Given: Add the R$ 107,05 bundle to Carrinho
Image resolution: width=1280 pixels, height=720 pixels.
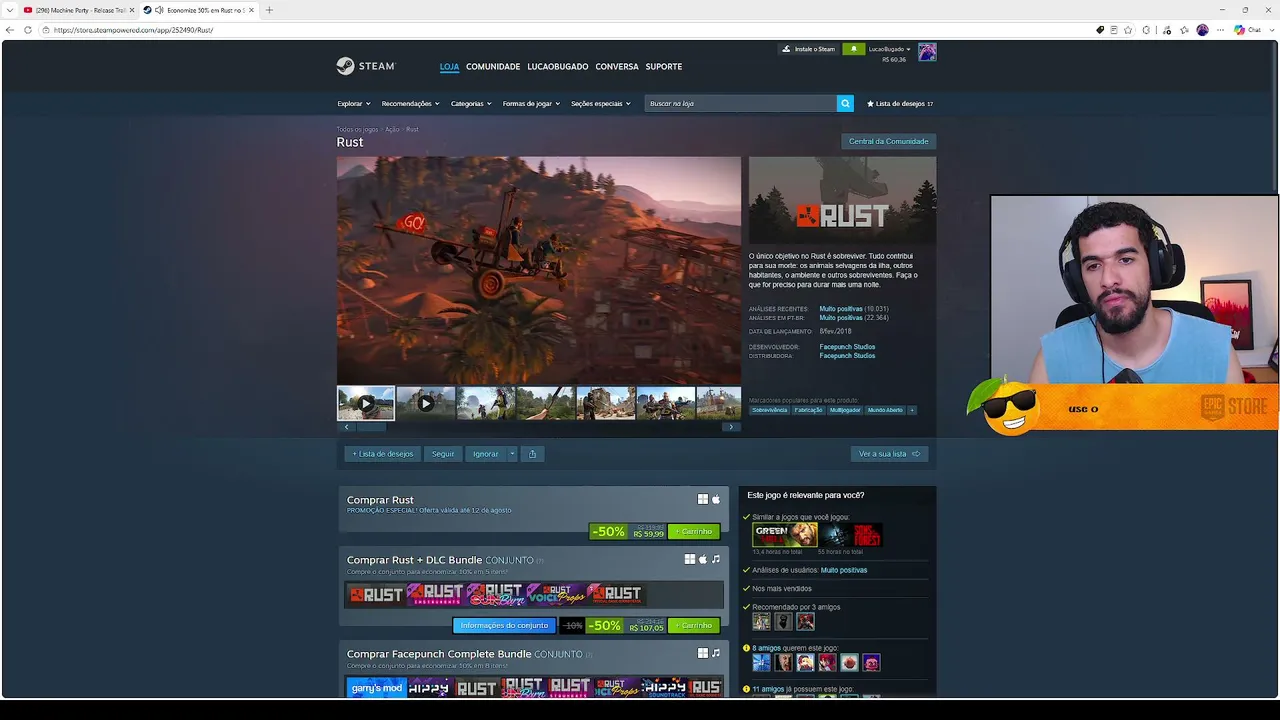Looking at the screenshot, I should 694,626.
